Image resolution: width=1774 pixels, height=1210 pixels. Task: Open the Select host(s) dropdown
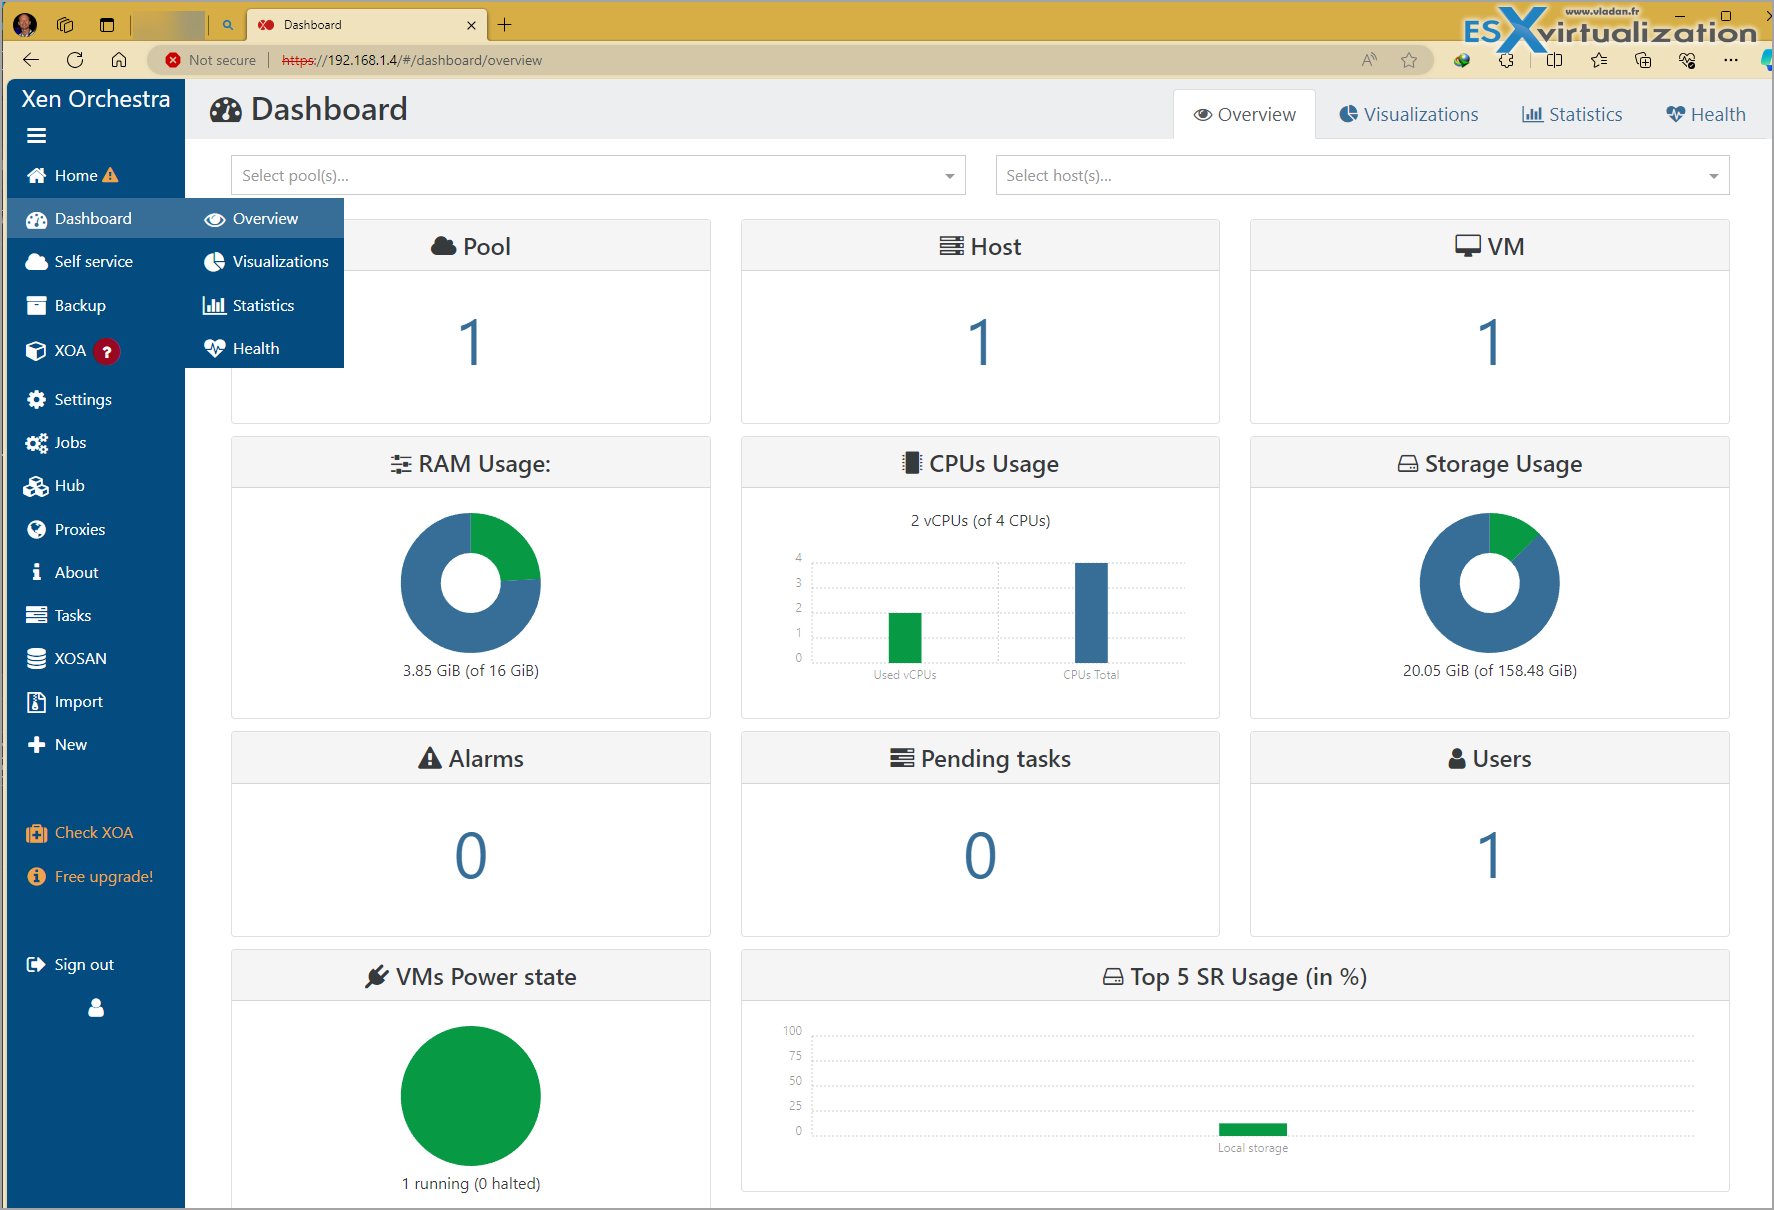(x=1362, y=175)
